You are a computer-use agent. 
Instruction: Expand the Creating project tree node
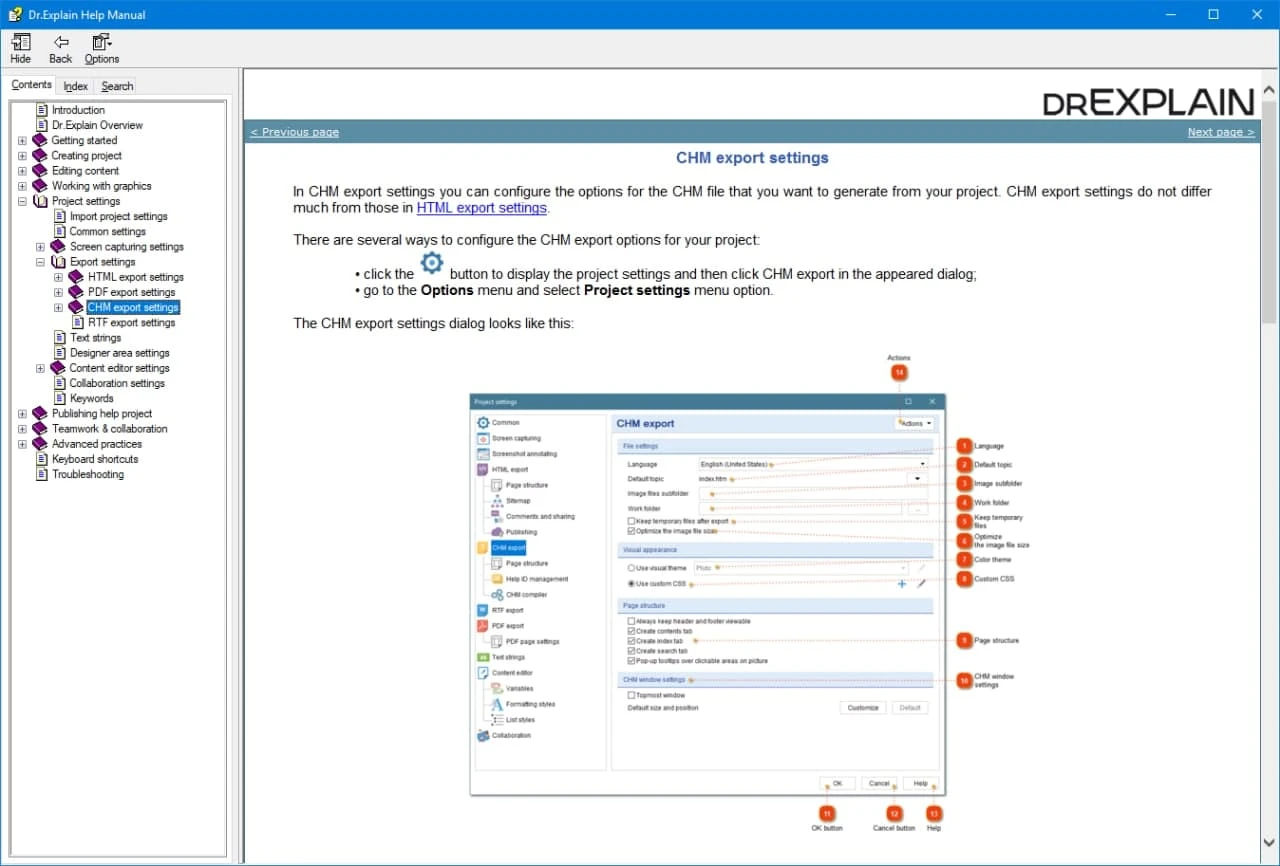coord(22,156)
